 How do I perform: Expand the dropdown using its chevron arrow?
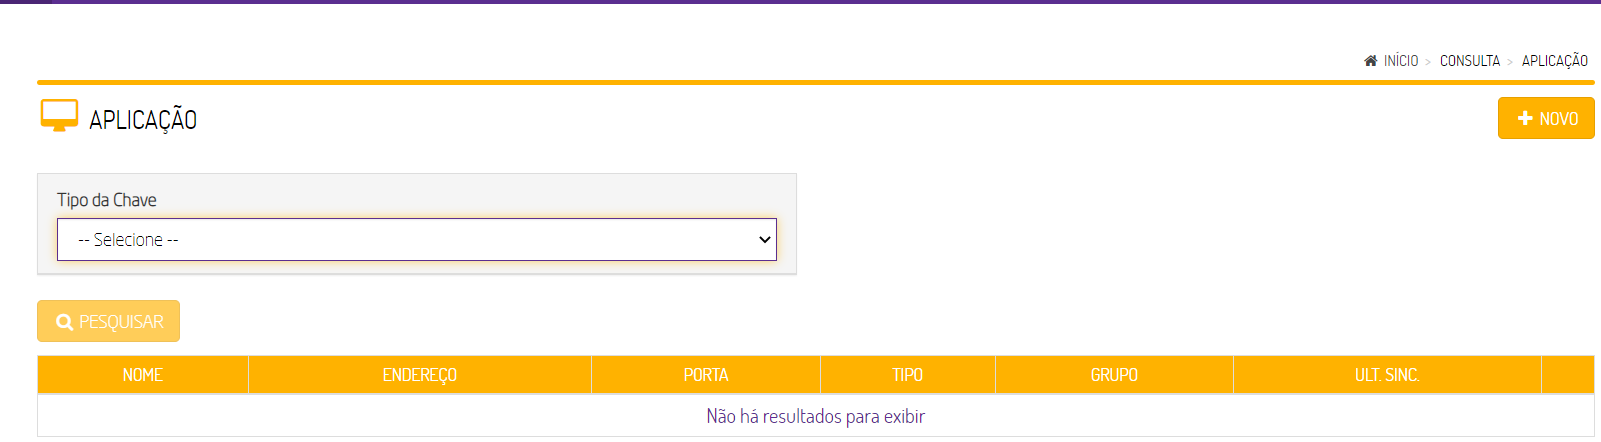coord(765,240)
